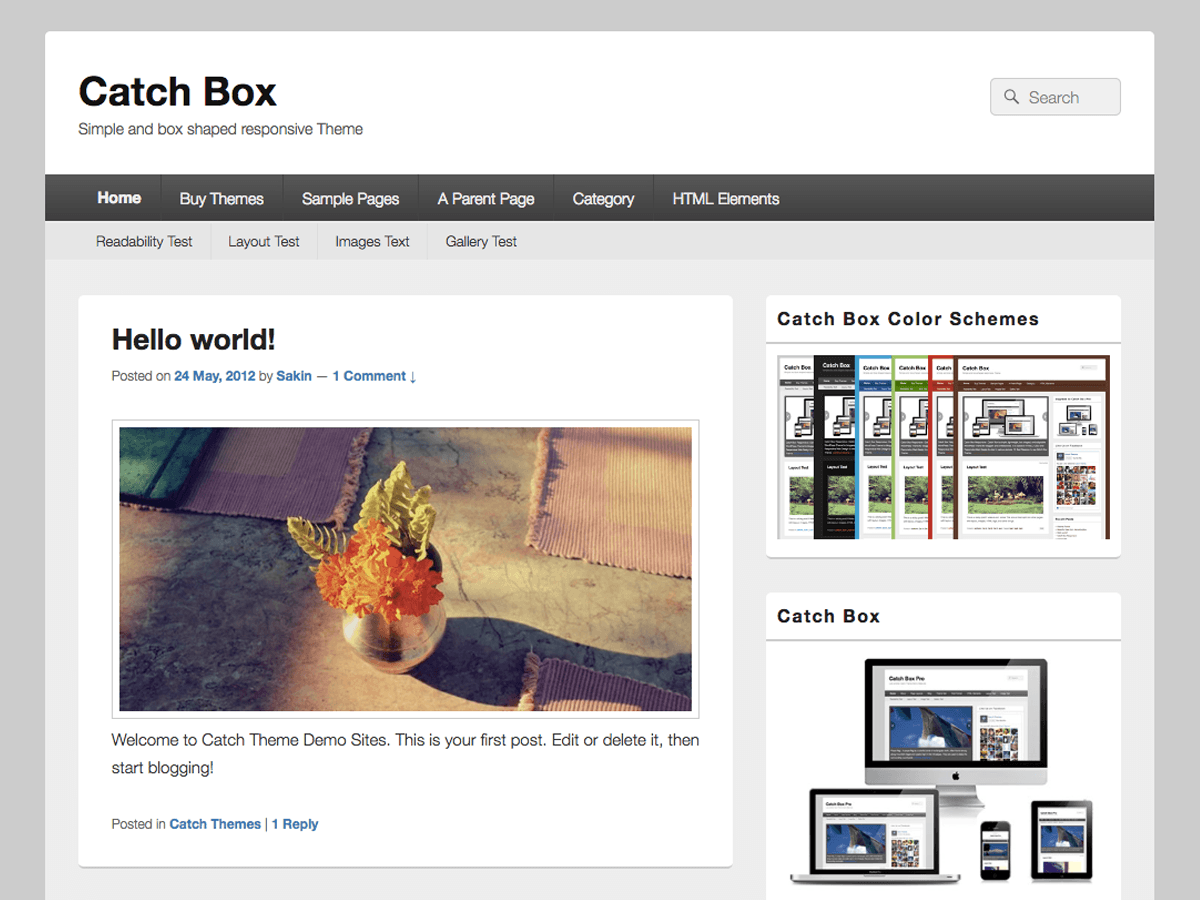Viewport: 1200px width, 900px height.
Task: Click the Hello world! post title
Action: (x=193, y=339)
